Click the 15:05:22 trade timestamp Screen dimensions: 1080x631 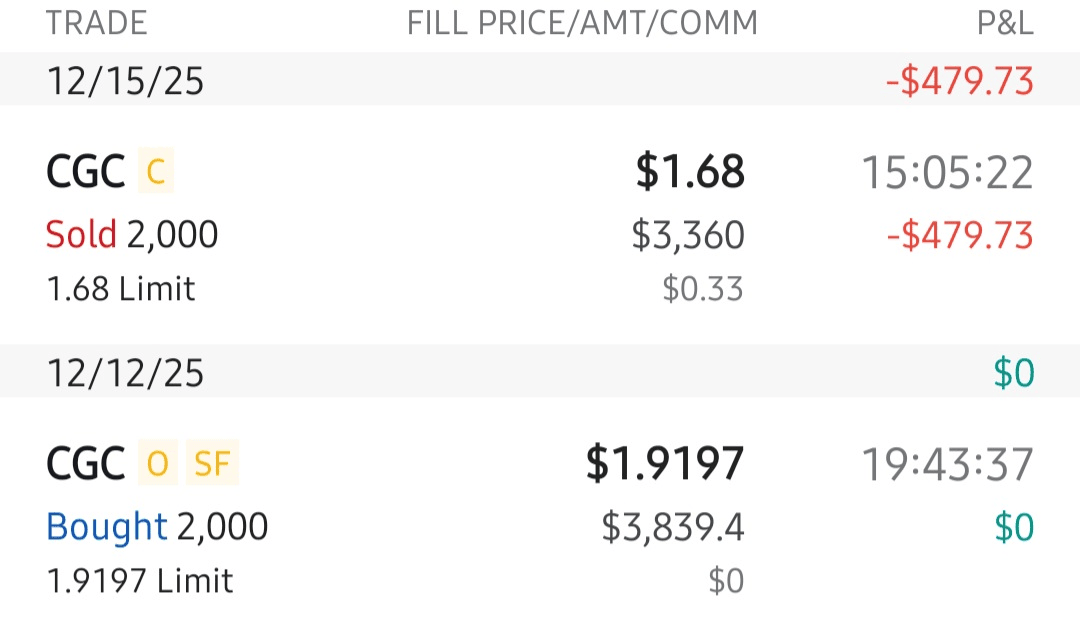click(x=947, y=173)
